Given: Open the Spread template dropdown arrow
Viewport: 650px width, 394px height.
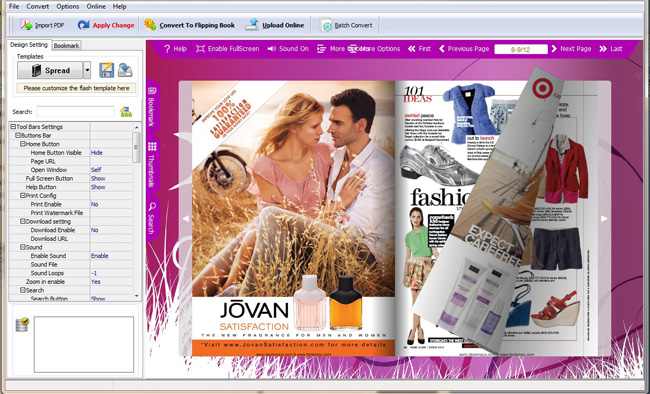Looking at the screenshot, I should tap(87, 70).
